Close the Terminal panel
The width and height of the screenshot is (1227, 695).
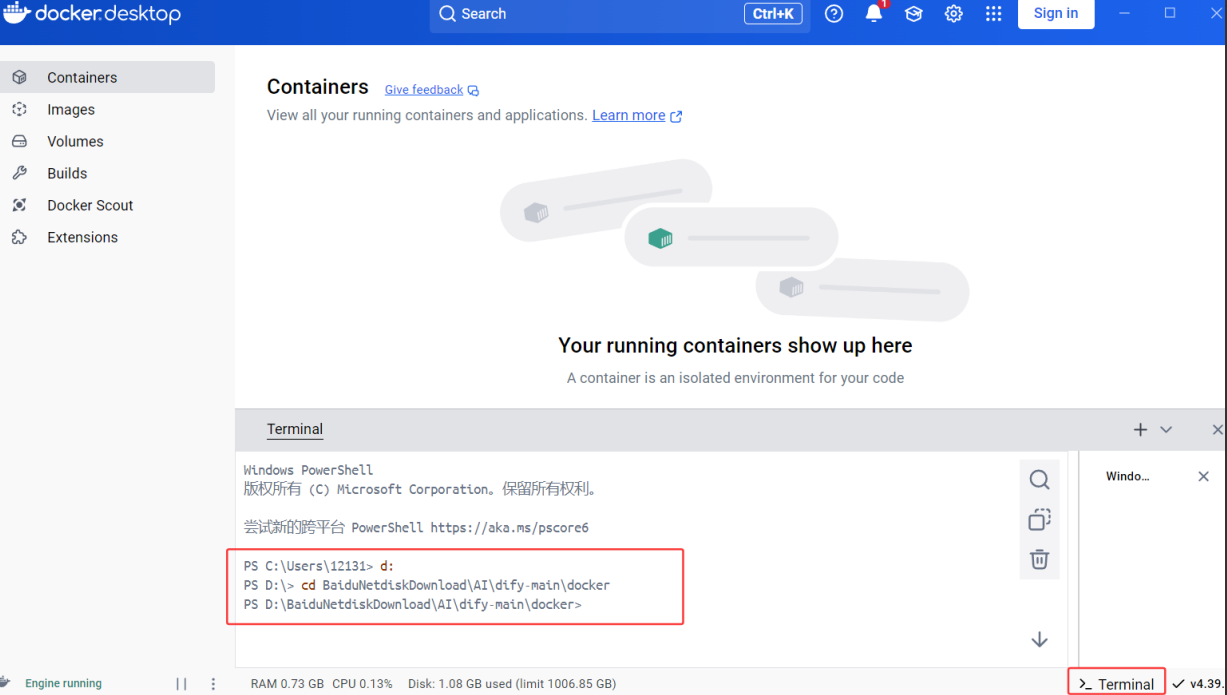click(x=1217, y=429)
